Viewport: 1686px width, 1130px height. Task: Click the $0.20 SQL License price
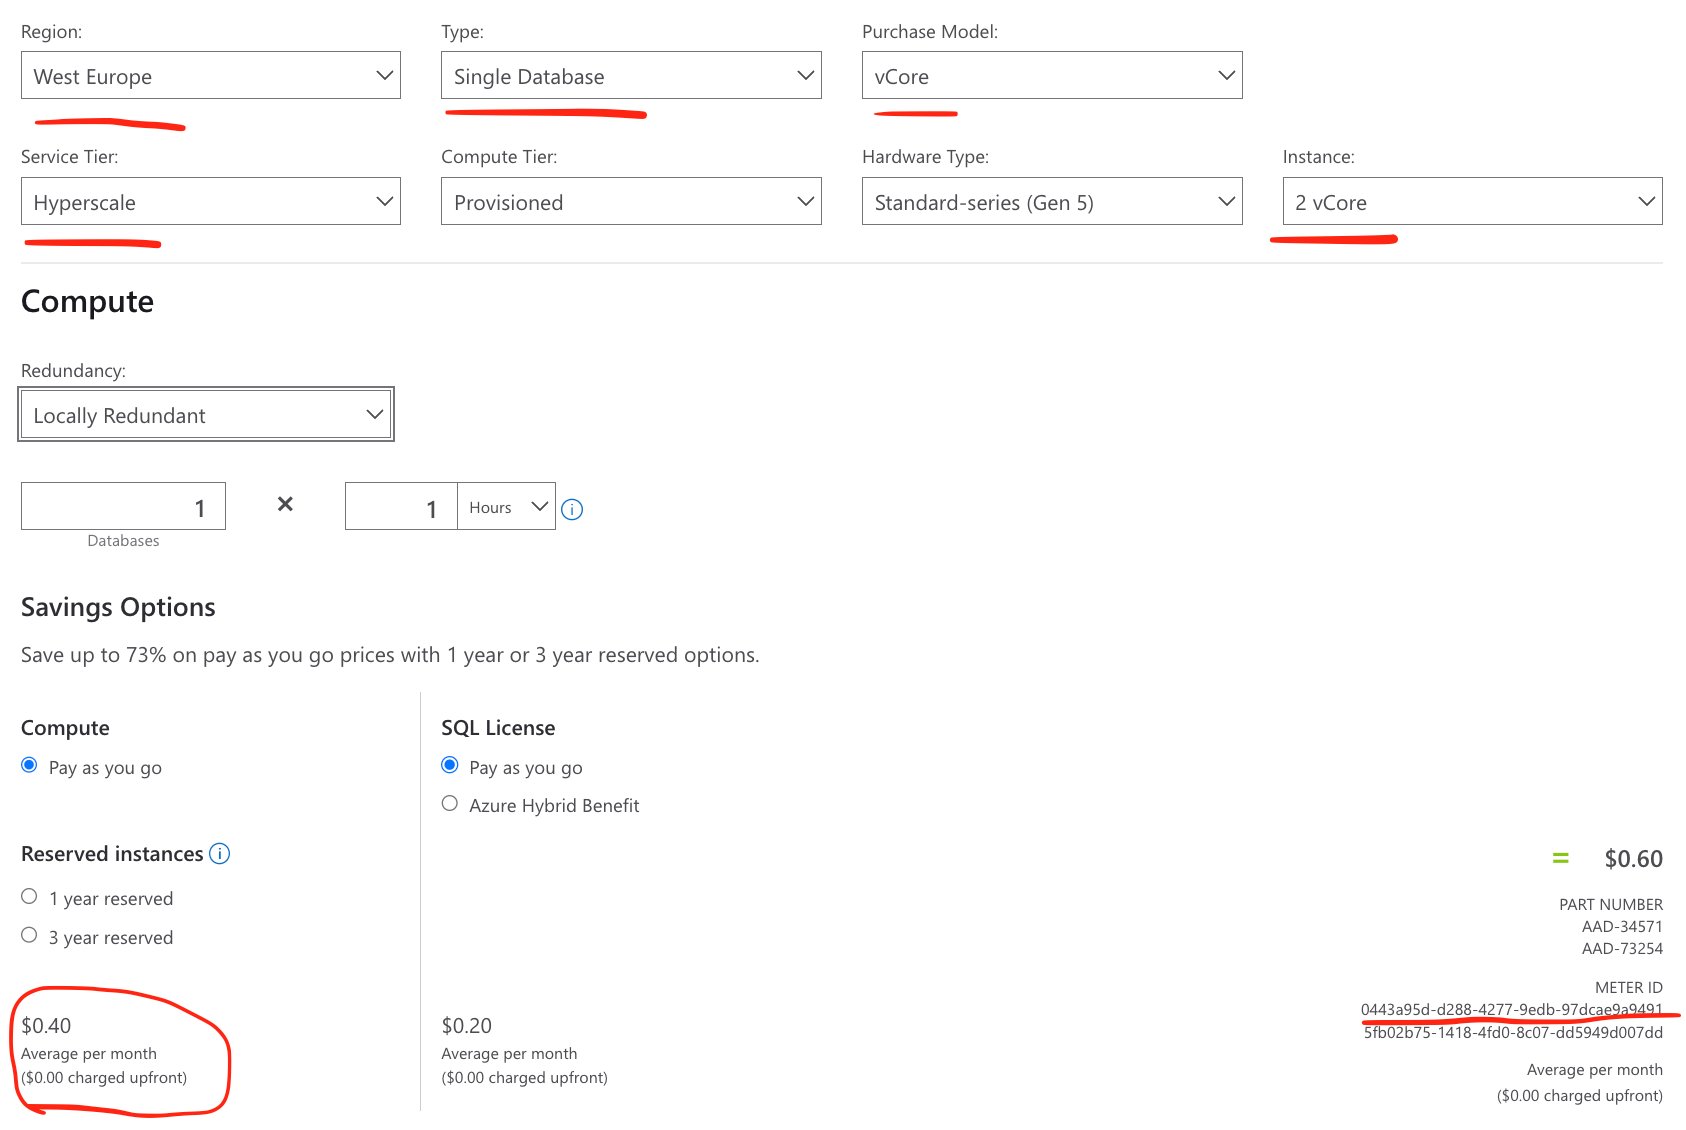pyautogui.click(x=467, y=1026)
